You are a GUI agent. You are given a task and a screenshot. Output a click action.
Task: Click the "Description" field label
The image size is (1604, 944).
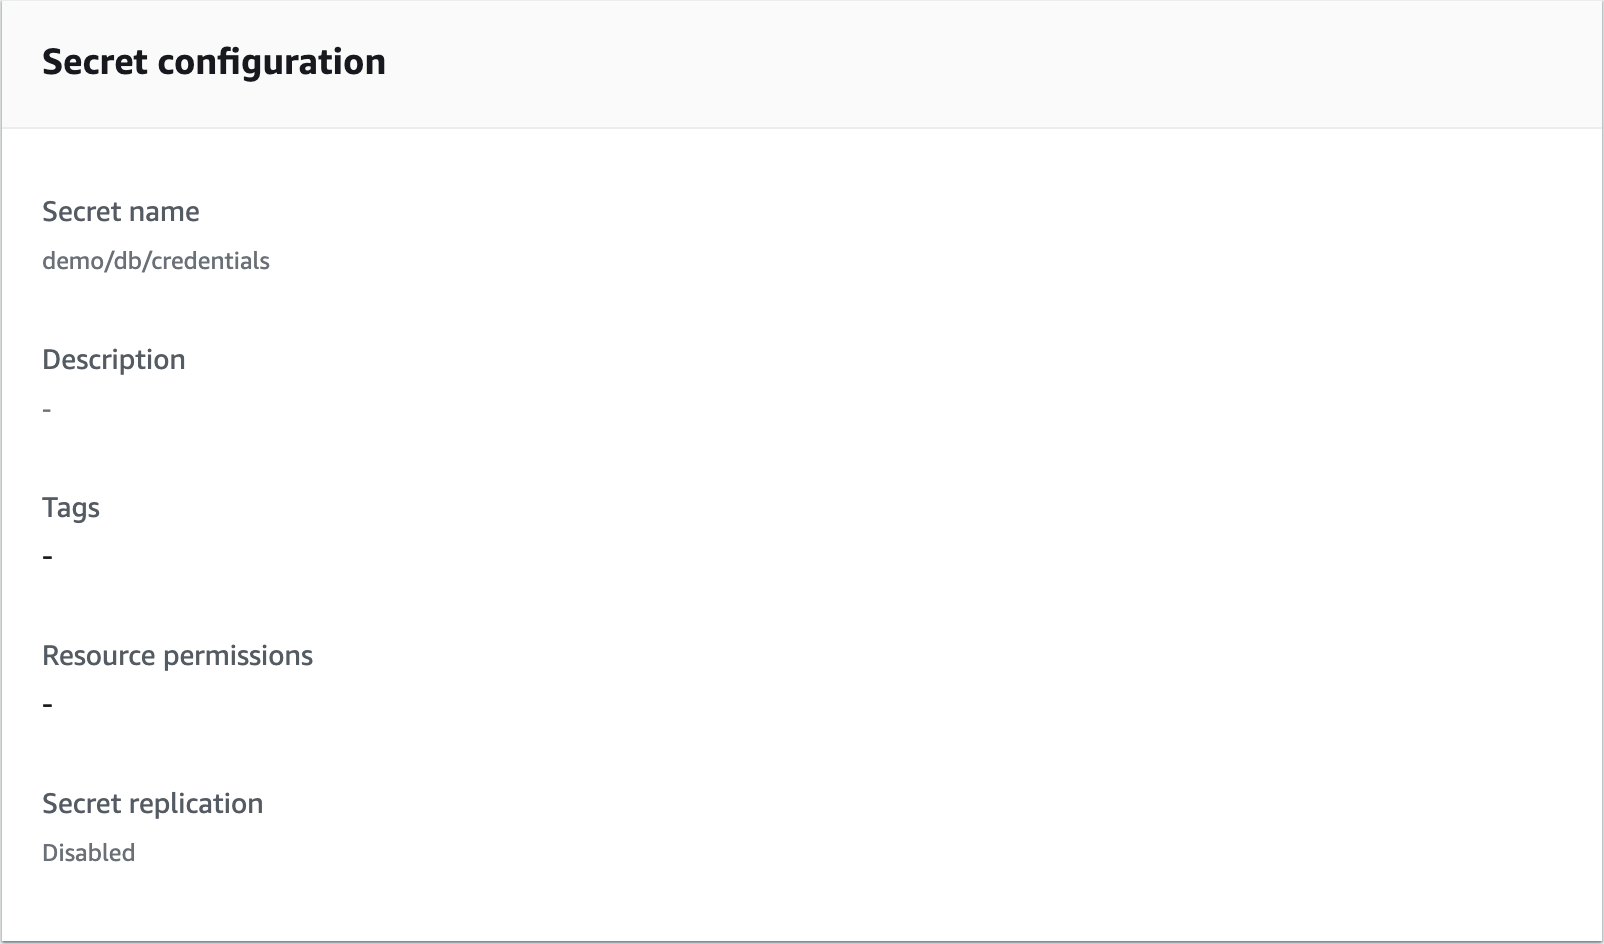113,360
